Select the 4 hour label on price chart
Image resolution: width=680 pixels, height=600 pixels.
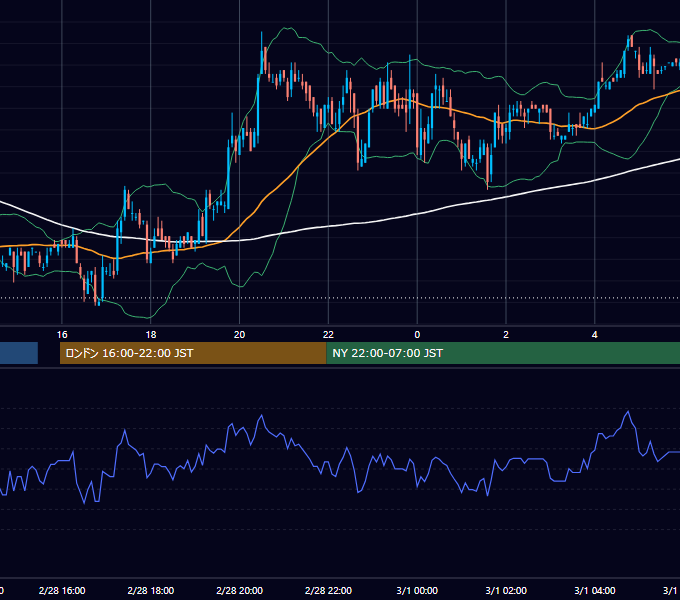[x=595, y=335]
